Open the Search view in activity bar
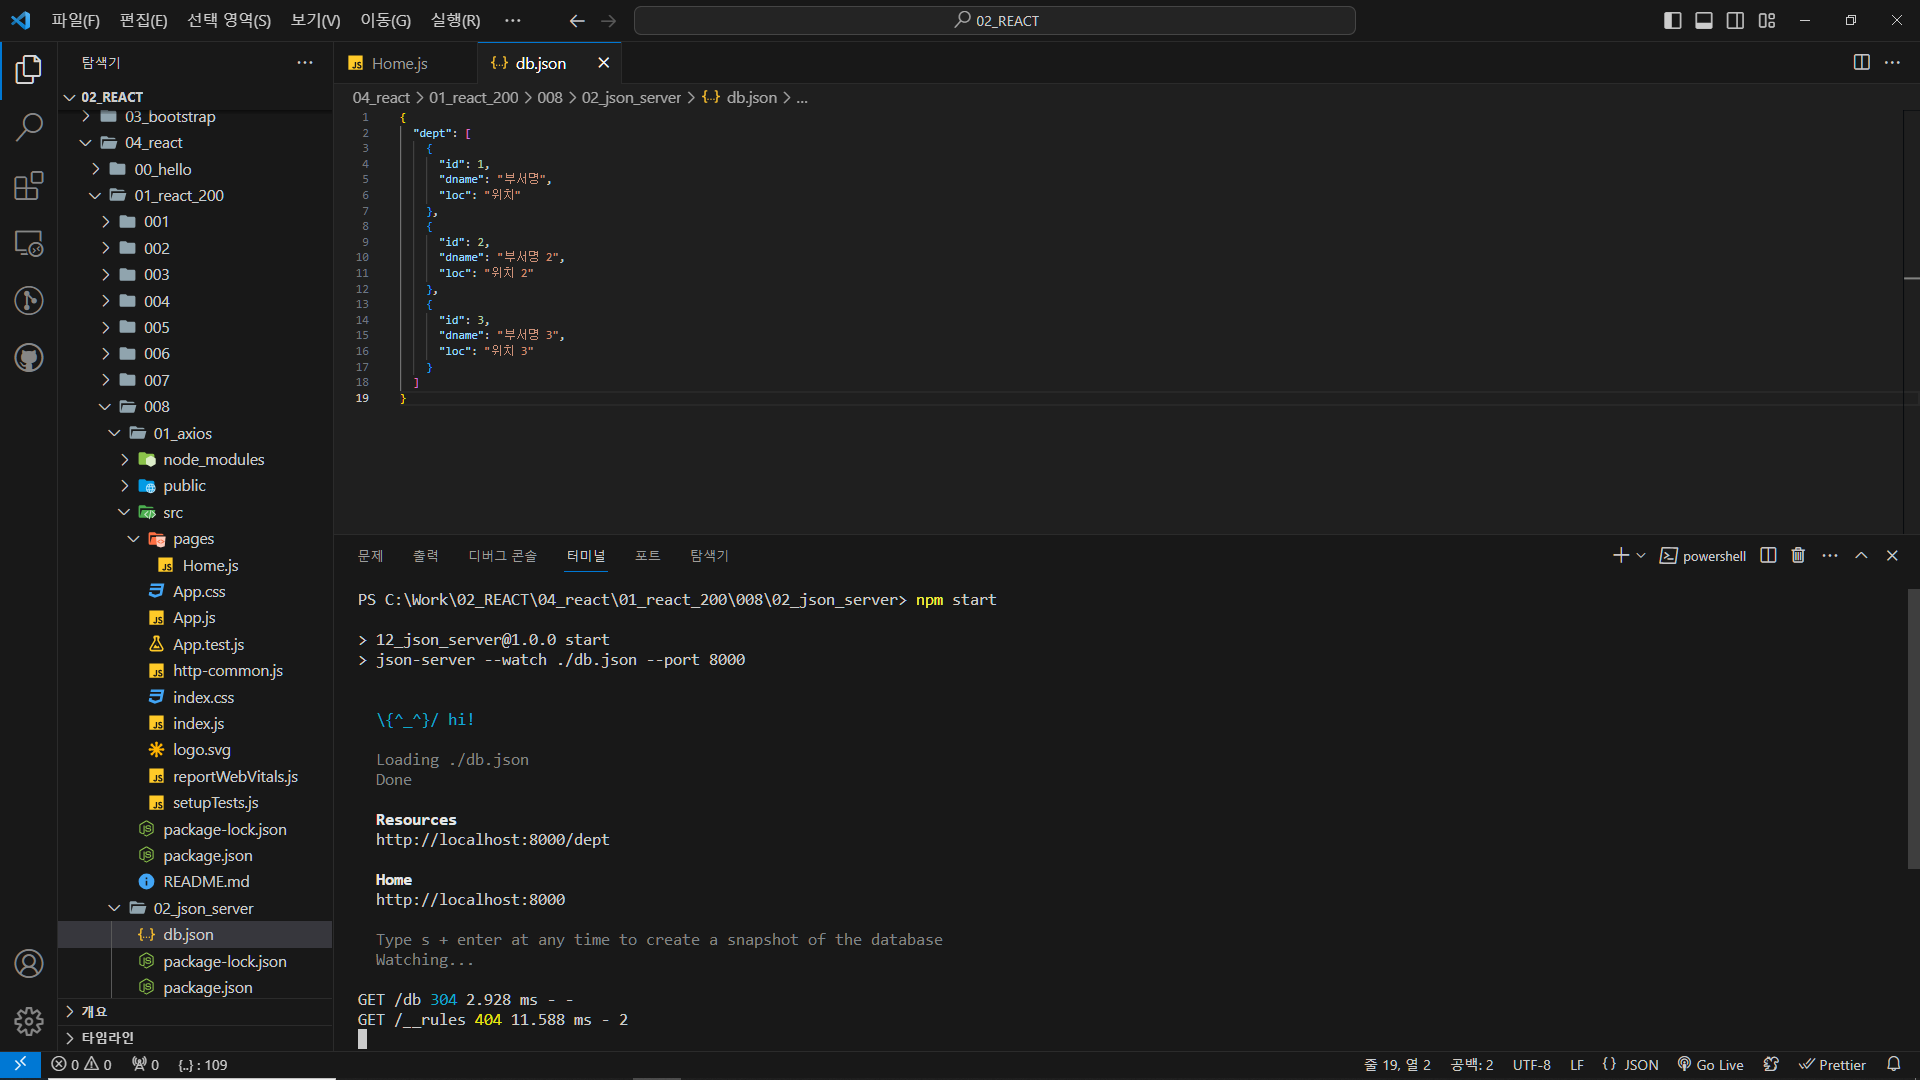This screenshot has width=1920, height=1080. point(29,127)
